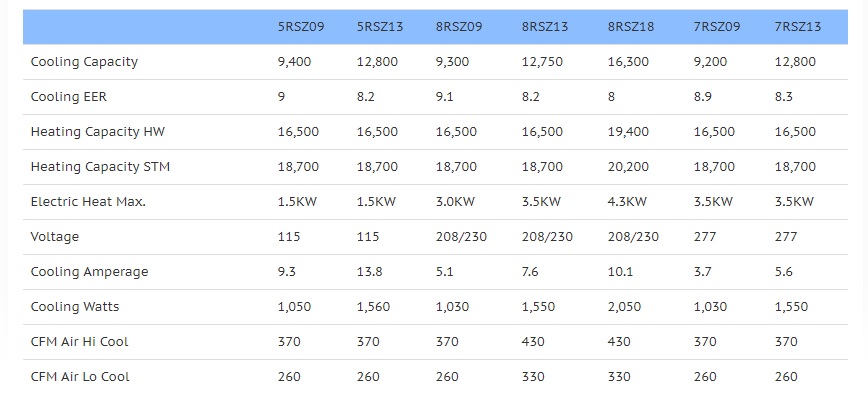
Task: Click the Cooling Amperage row label
Action: [90, 272]
